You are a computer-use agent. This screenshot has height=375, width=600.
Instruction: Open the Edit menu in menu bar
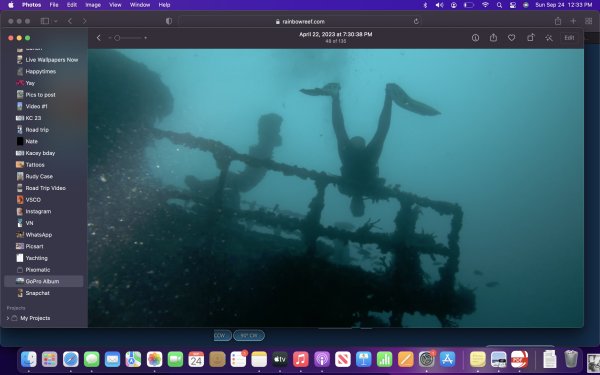[x=72, y=5]
